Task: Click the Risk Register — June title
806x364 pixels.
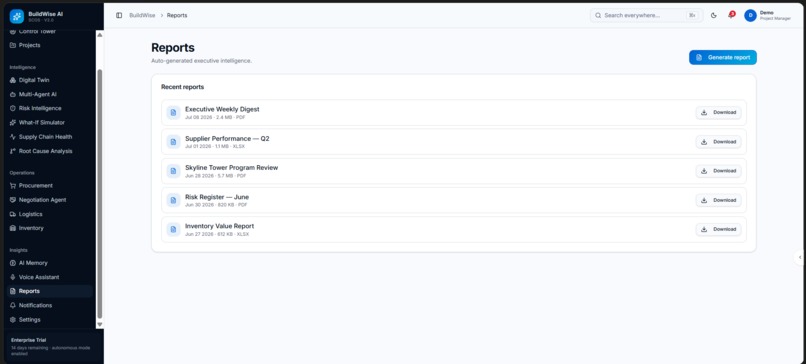Action: coord(217,197)
